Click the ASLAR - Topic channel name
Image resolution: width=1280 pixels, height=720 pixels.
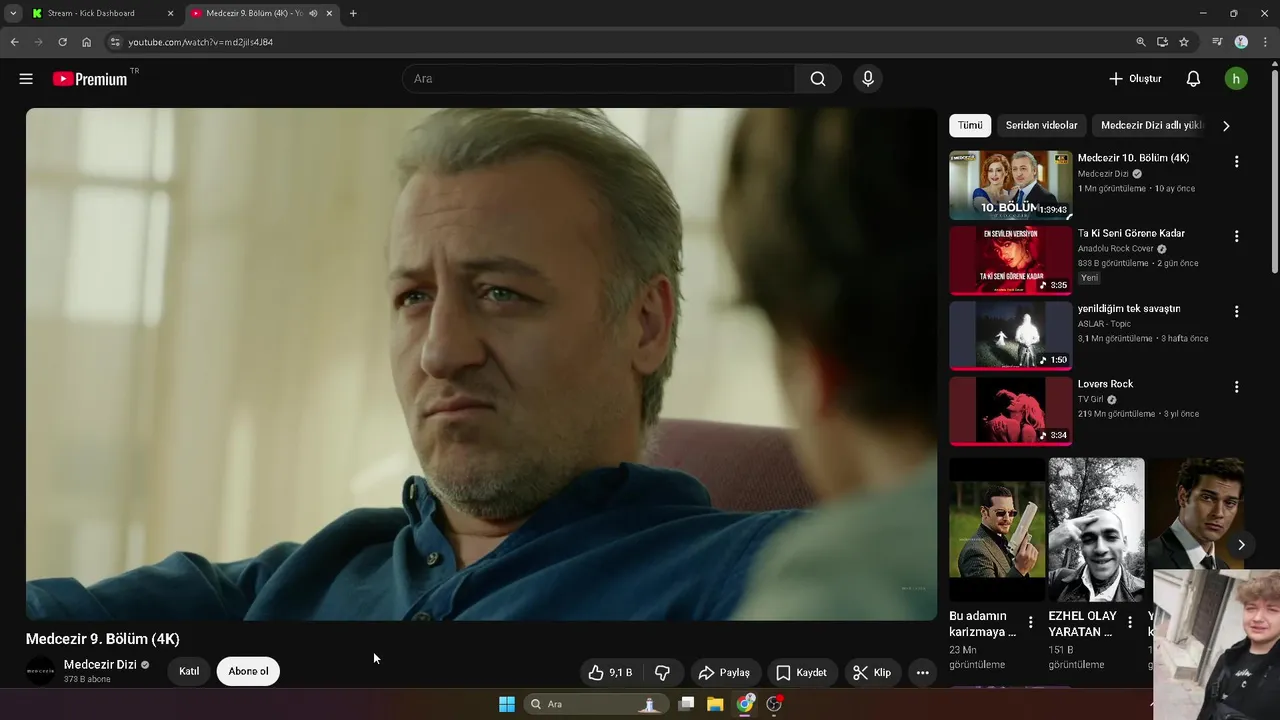(x=1104, y=324)
